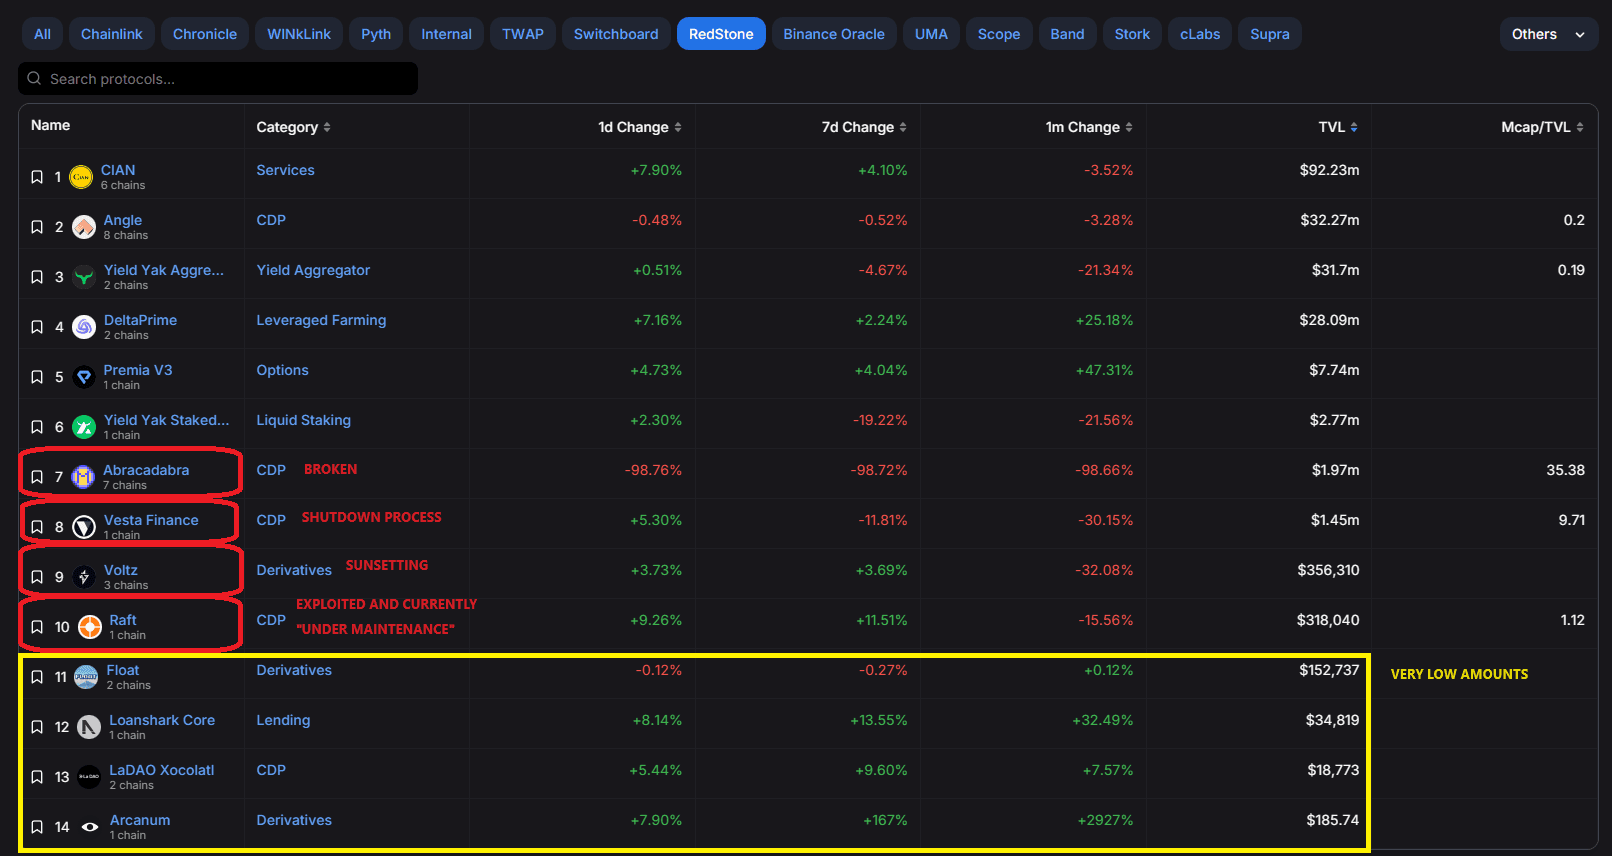This screenshot has width=1612, height=856.
Task: Click the Premia V3 logo icon
Action: [84, 377]
